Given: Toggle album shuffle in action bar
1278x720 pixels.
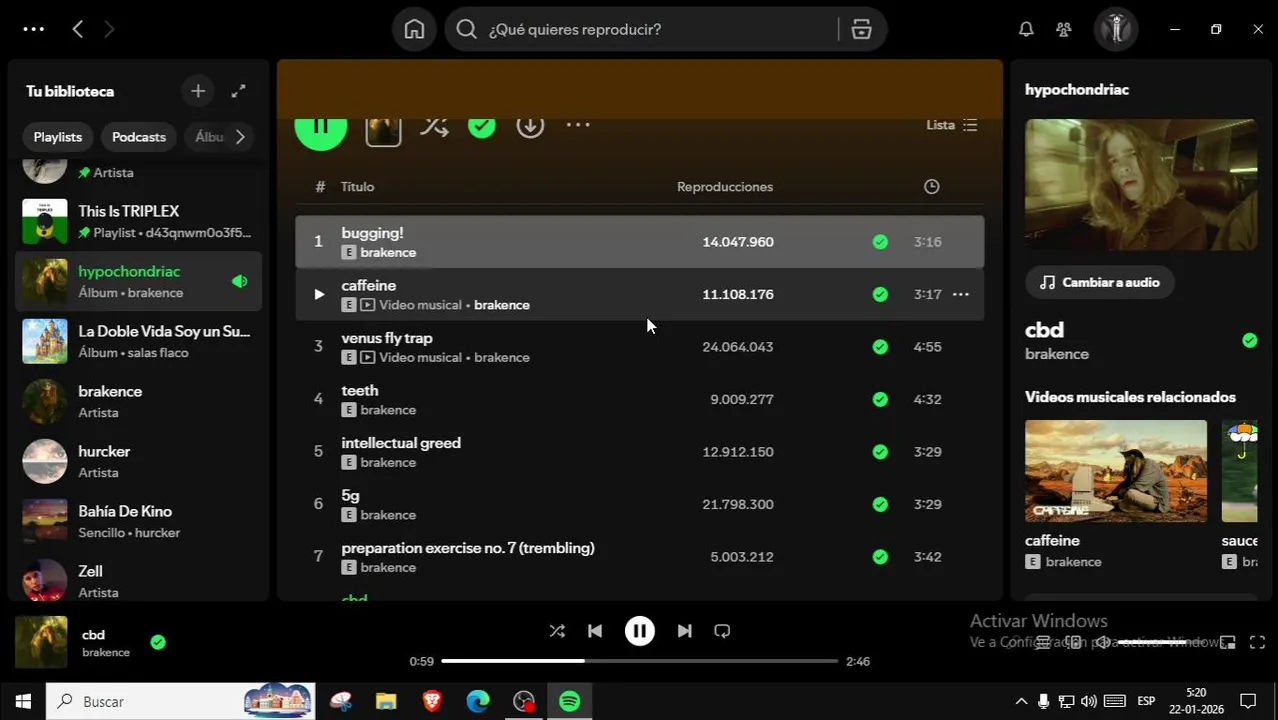Looking at the screenshot, I should (x=434, y=125).
